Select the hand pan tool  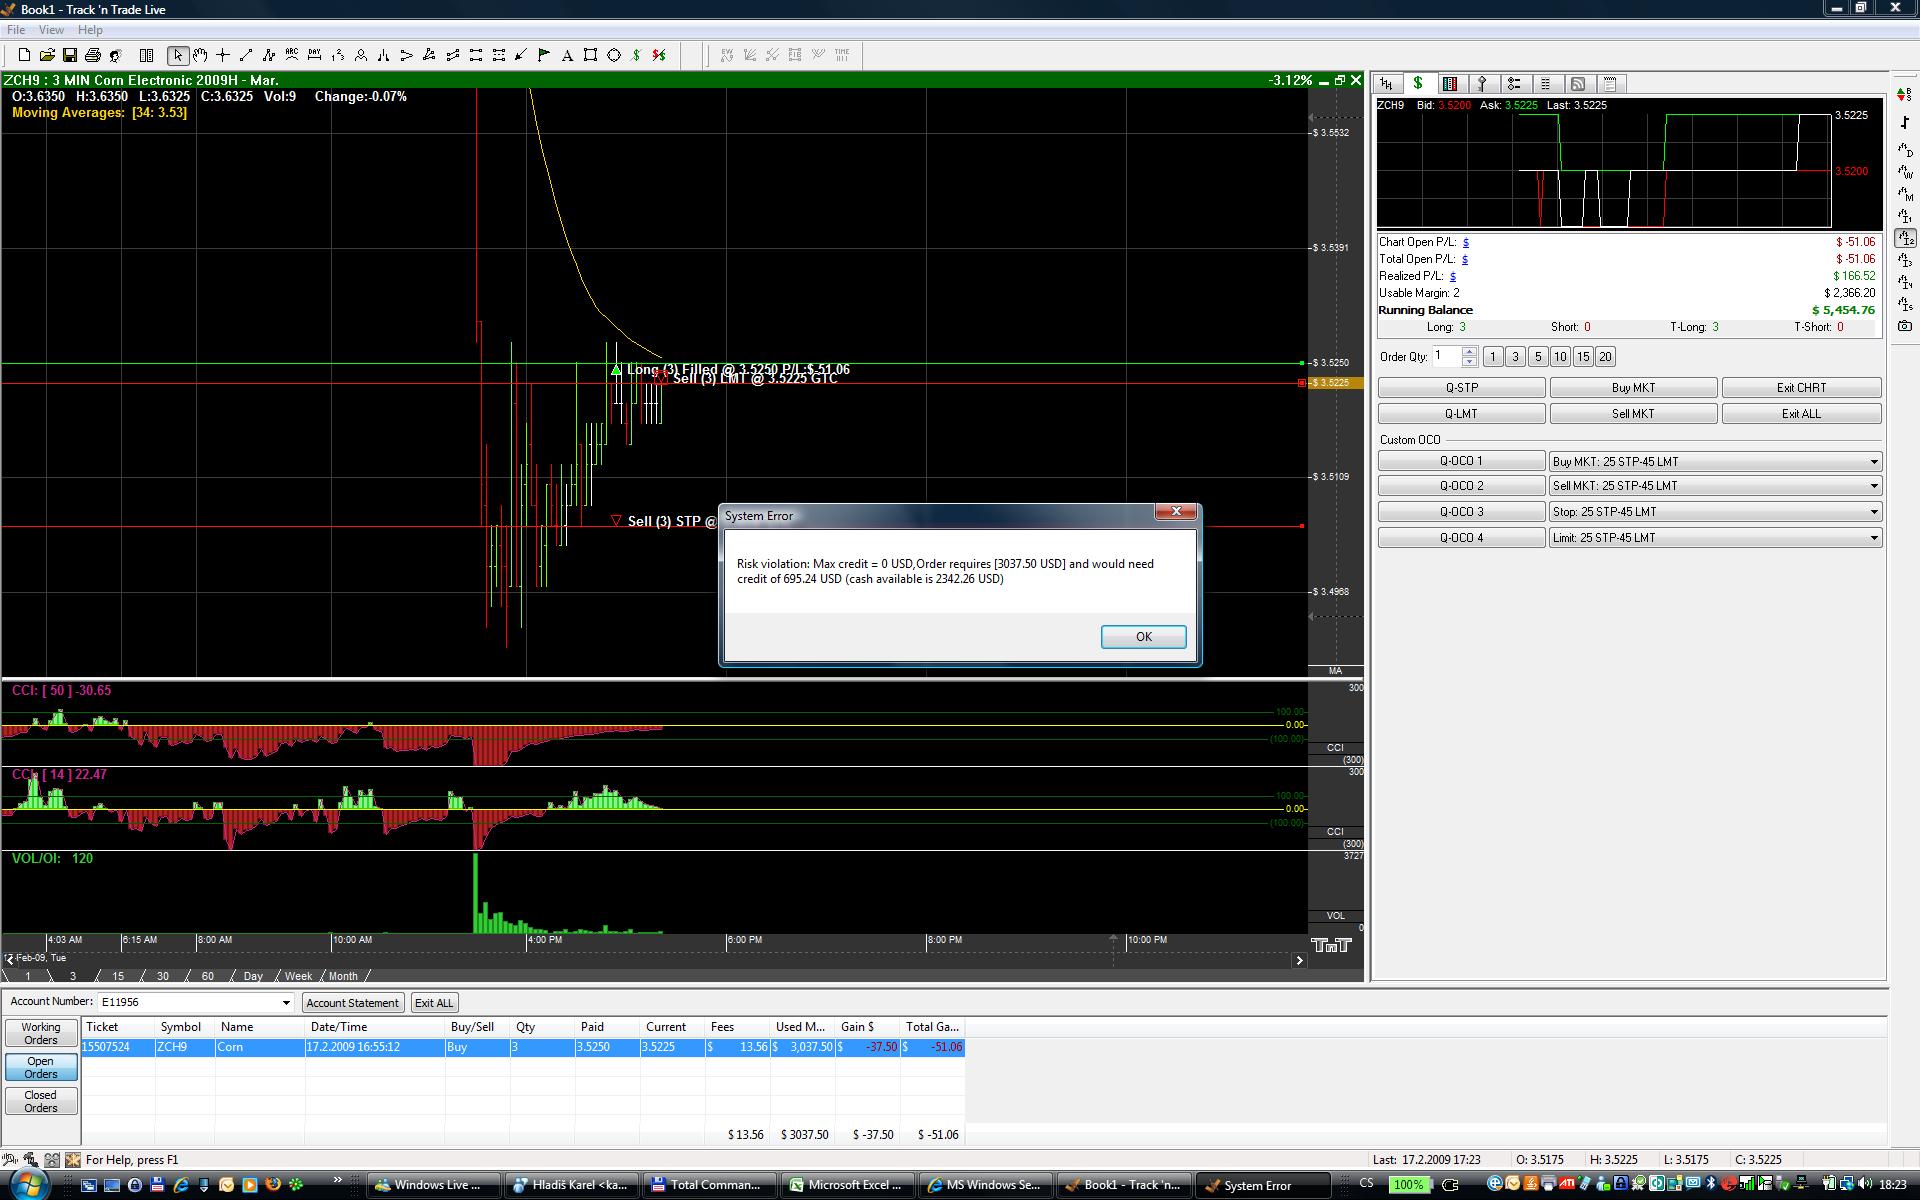pyautogui.click(x=200, y=56)
